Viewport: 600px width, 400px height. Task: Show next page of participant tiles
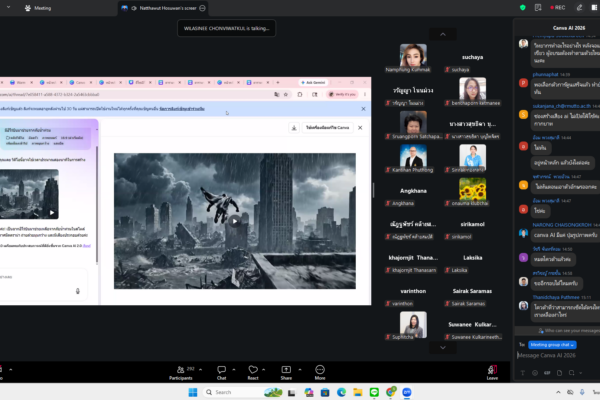(x=443, y=348)
